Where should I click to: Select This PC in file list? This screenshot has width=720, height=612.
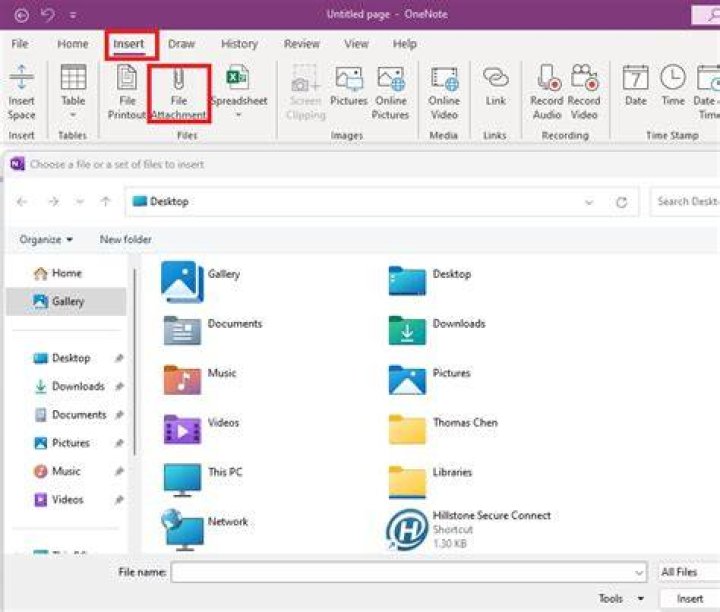[x=203, y=479]
